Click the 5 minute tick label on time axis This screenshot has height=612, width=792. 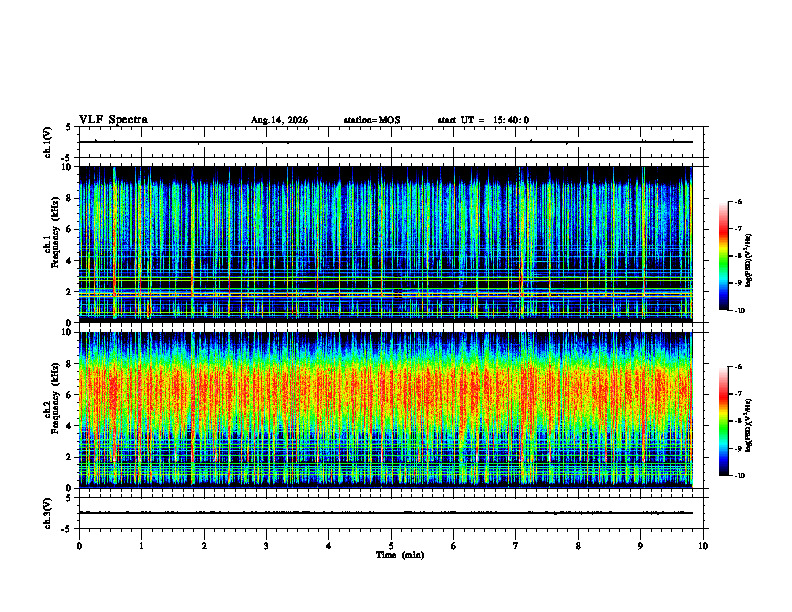(x=391, y=546)
